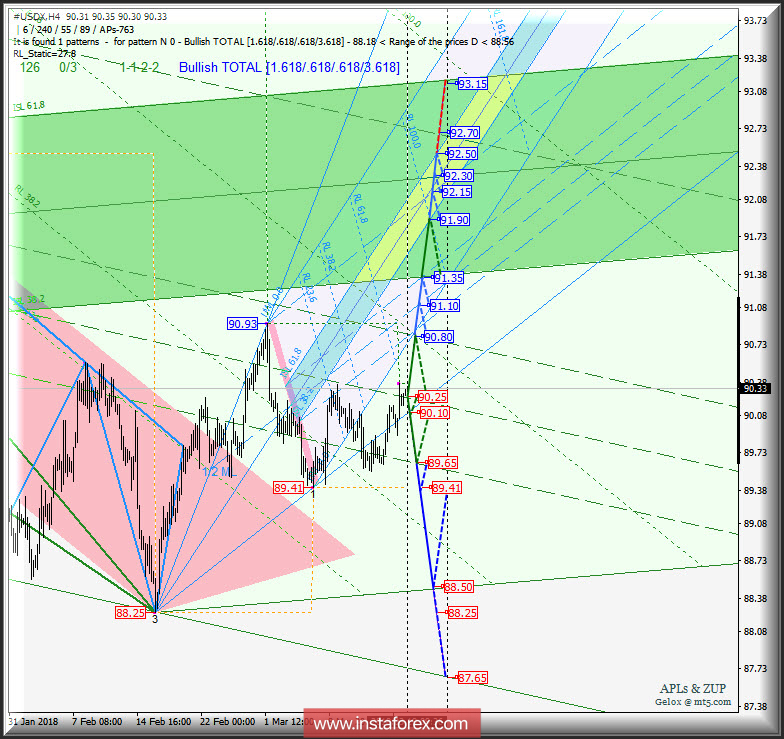
Task: Click the 93.38 price axis value
Action: tap(755, 58)
